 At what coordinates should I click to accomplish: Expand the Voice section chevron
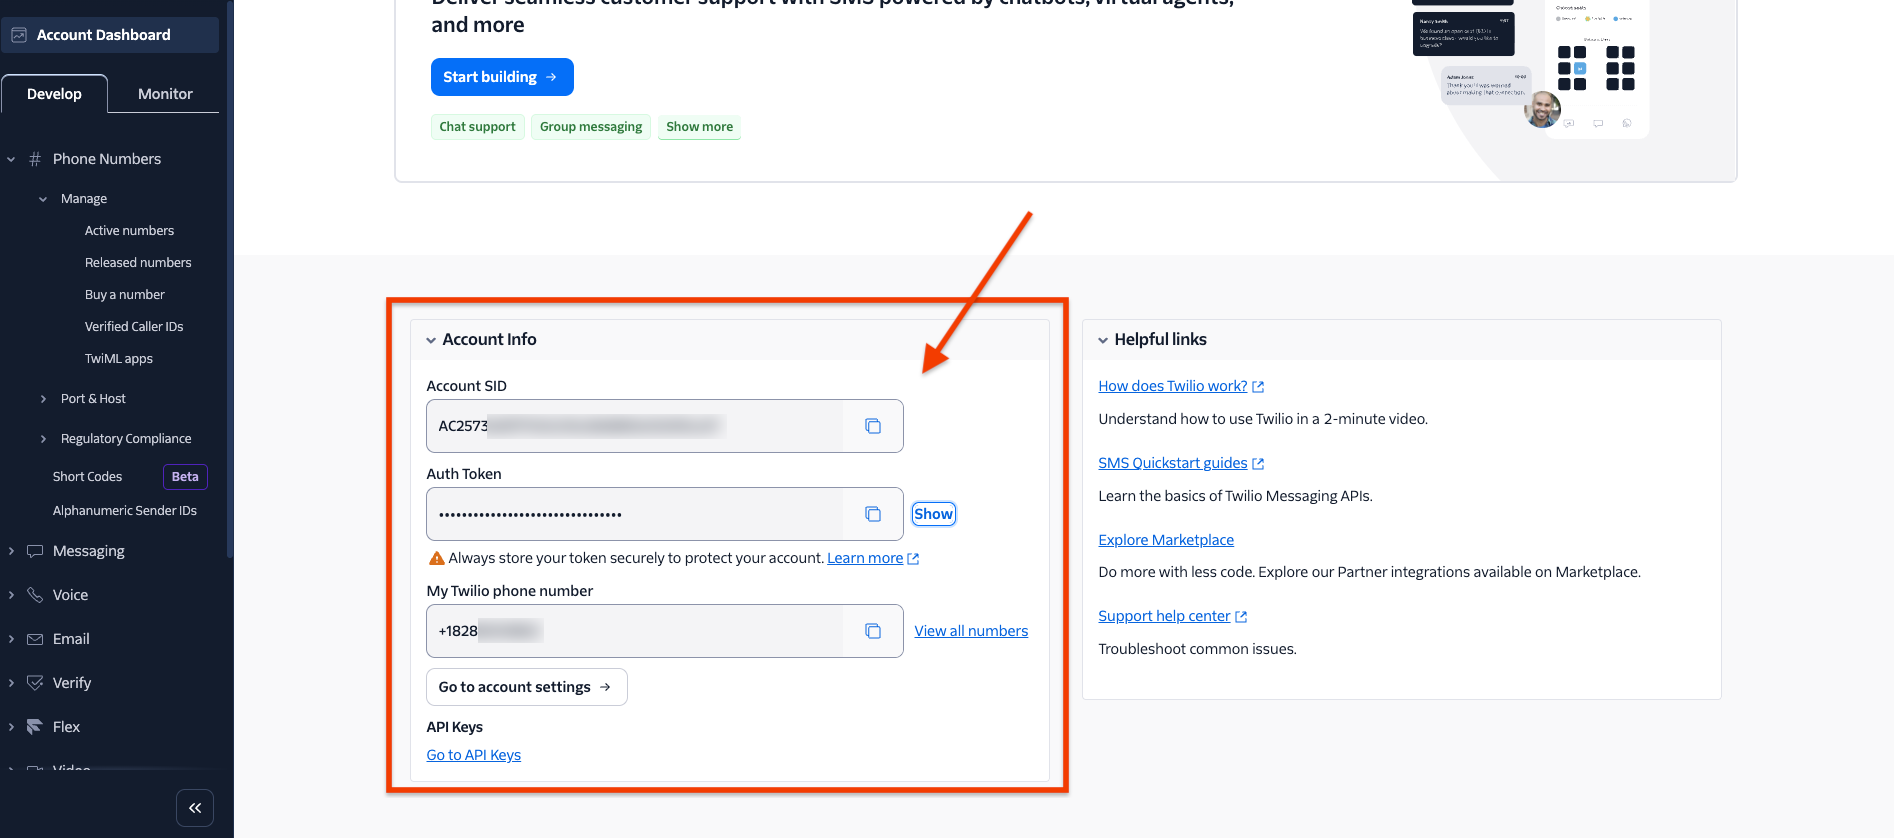11,595
